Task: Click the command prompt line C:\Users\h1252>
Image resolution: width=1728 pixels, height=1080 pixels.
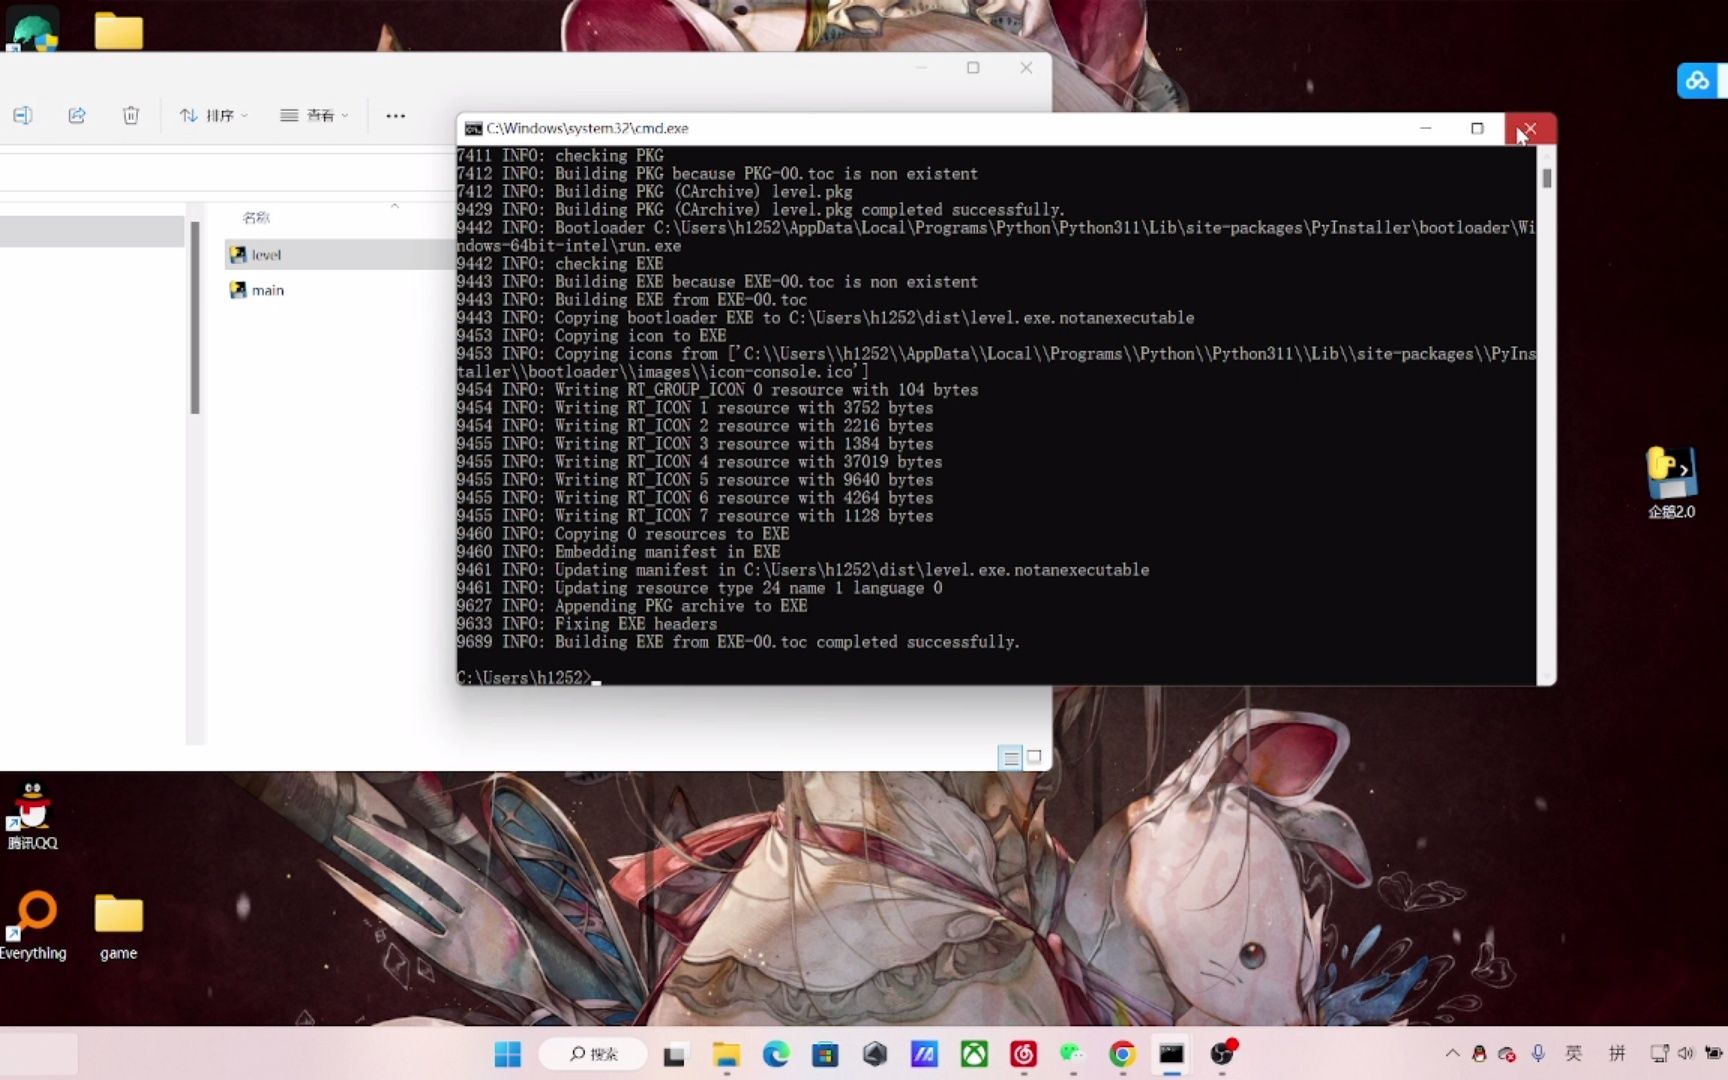Action: [x=524, y=677]
